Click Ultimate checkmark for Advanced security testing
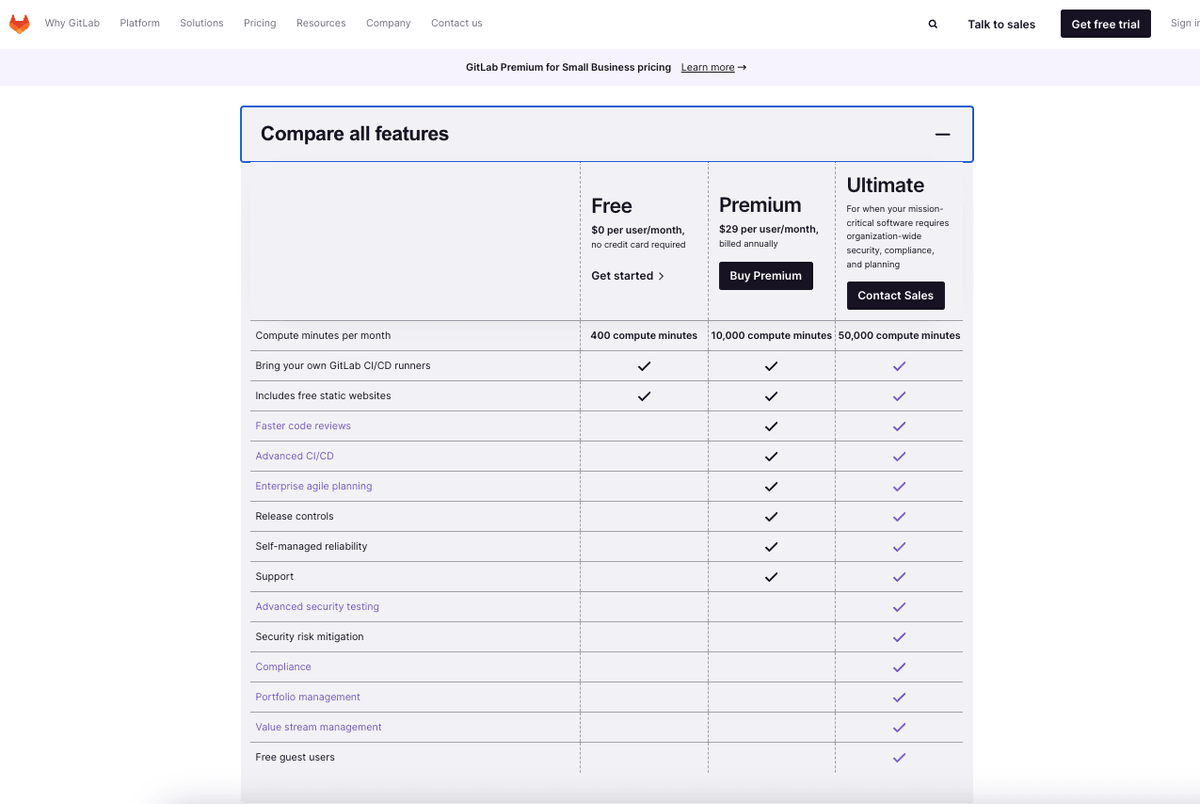Viewport: 1200px width, 804px height. click(x=899, y=607)
